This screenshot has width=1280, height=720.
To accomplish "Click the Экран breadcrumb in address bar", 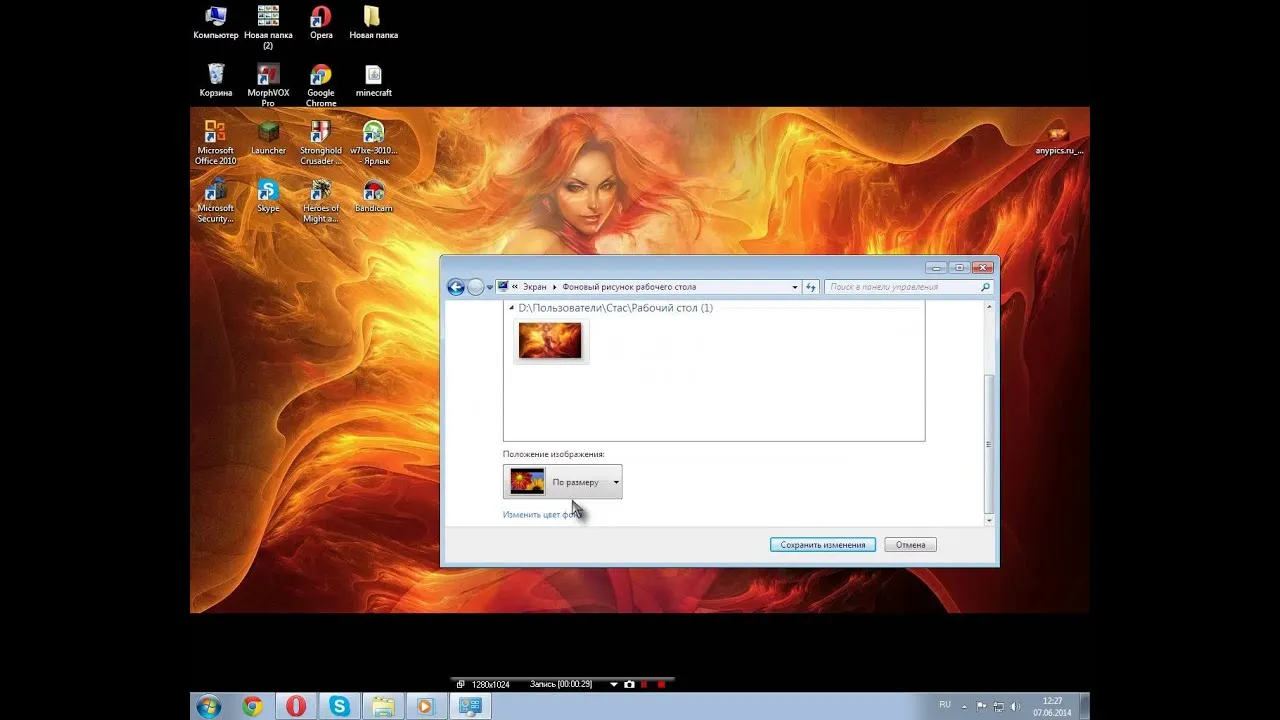I will coord(535,287).
